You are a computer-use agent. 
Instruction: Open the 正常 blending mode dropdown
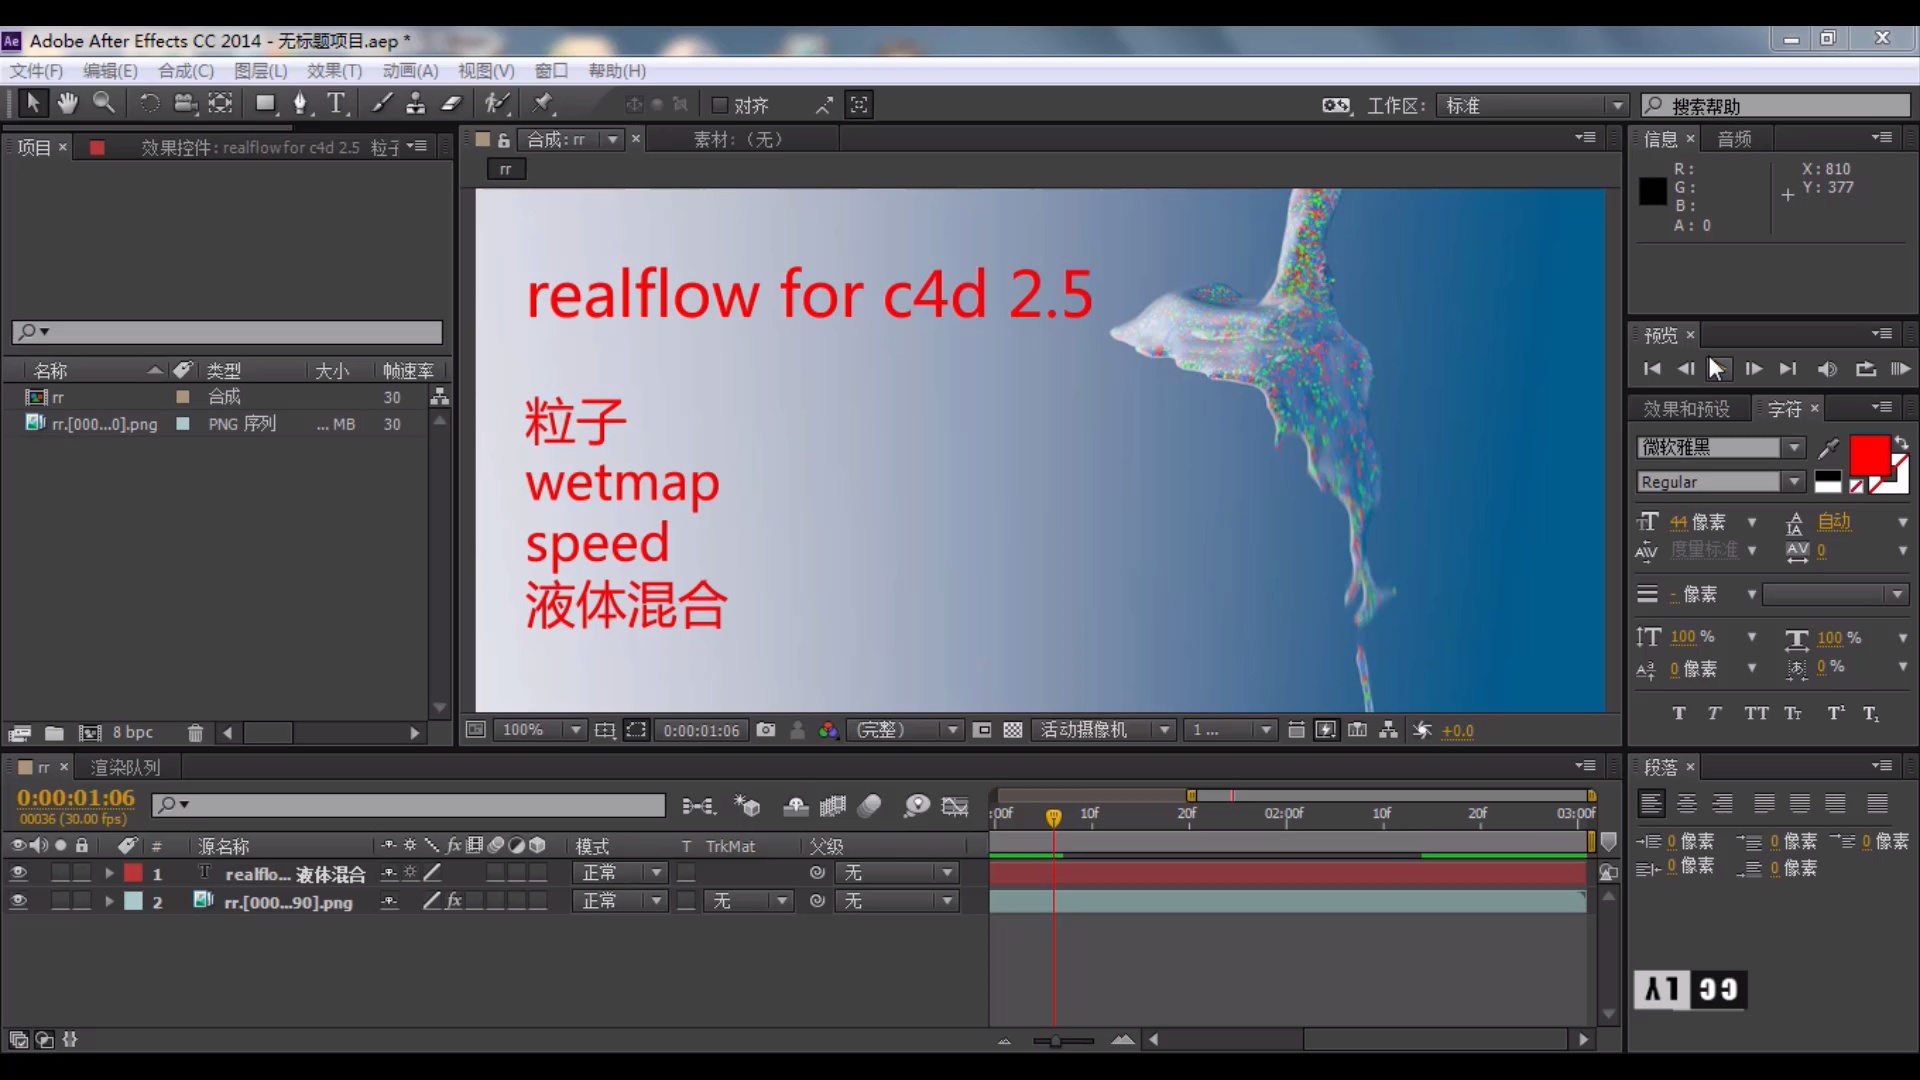[620, 872]
